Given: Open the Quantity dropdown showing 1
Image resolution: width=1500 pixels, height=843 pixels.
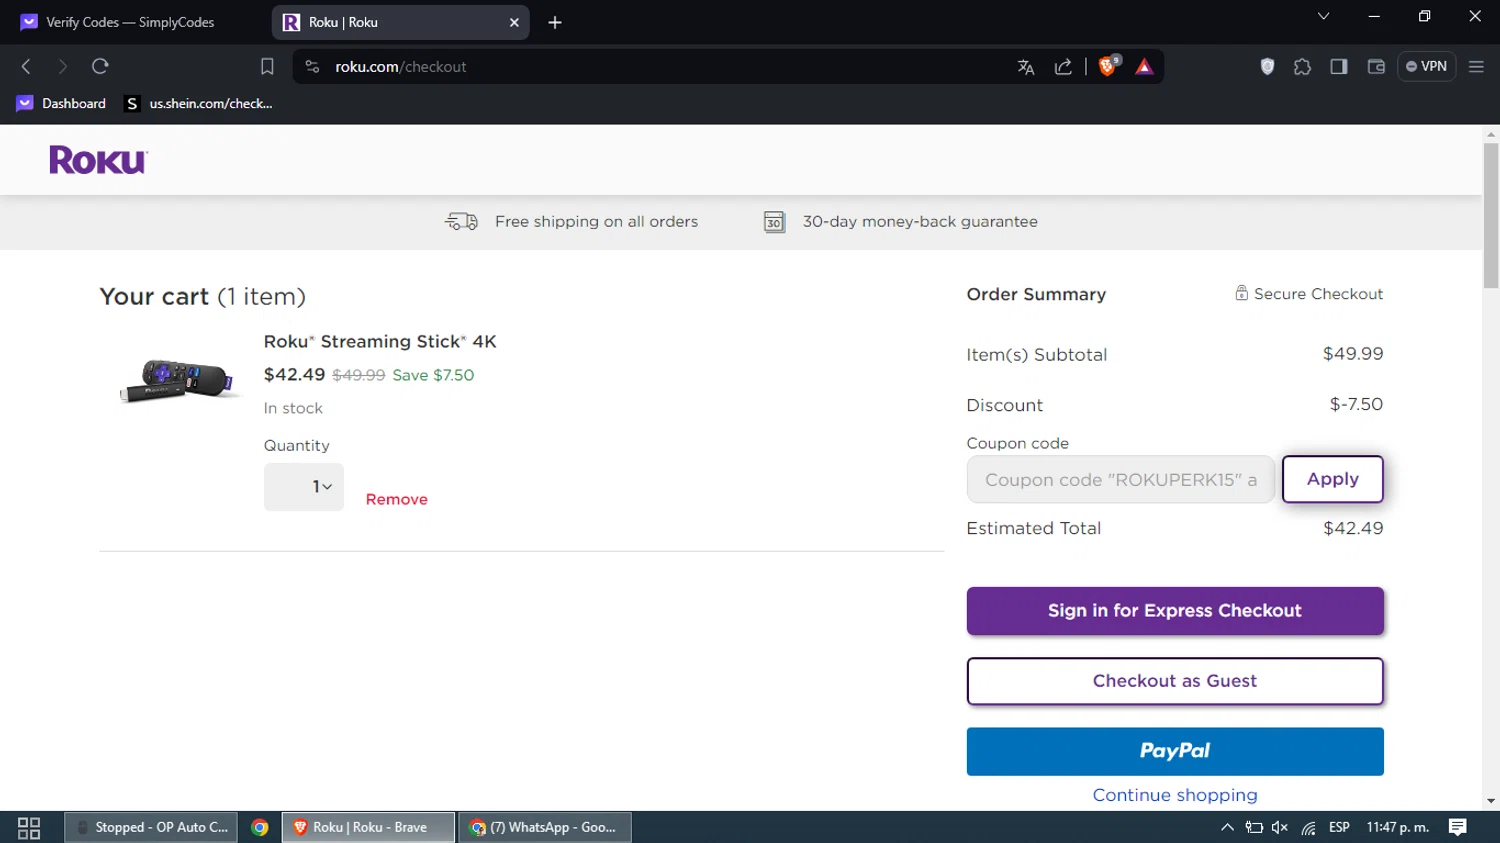Looking at the screenshot, I should pyautogui.click(x=304, y=487).
